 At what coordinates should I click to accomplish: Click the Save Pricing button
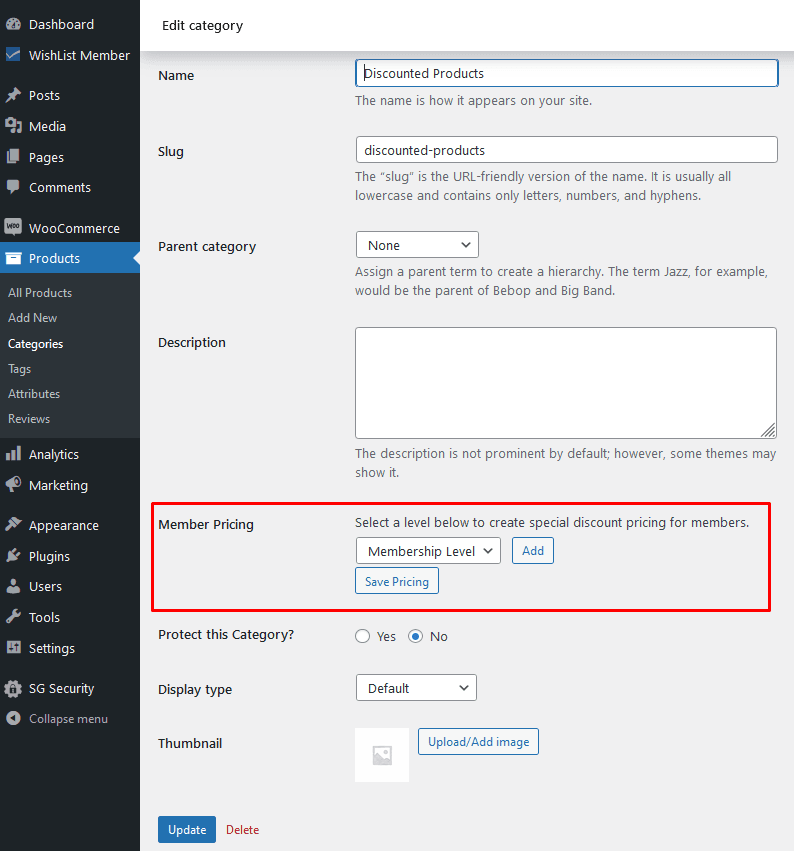[397, 581]
